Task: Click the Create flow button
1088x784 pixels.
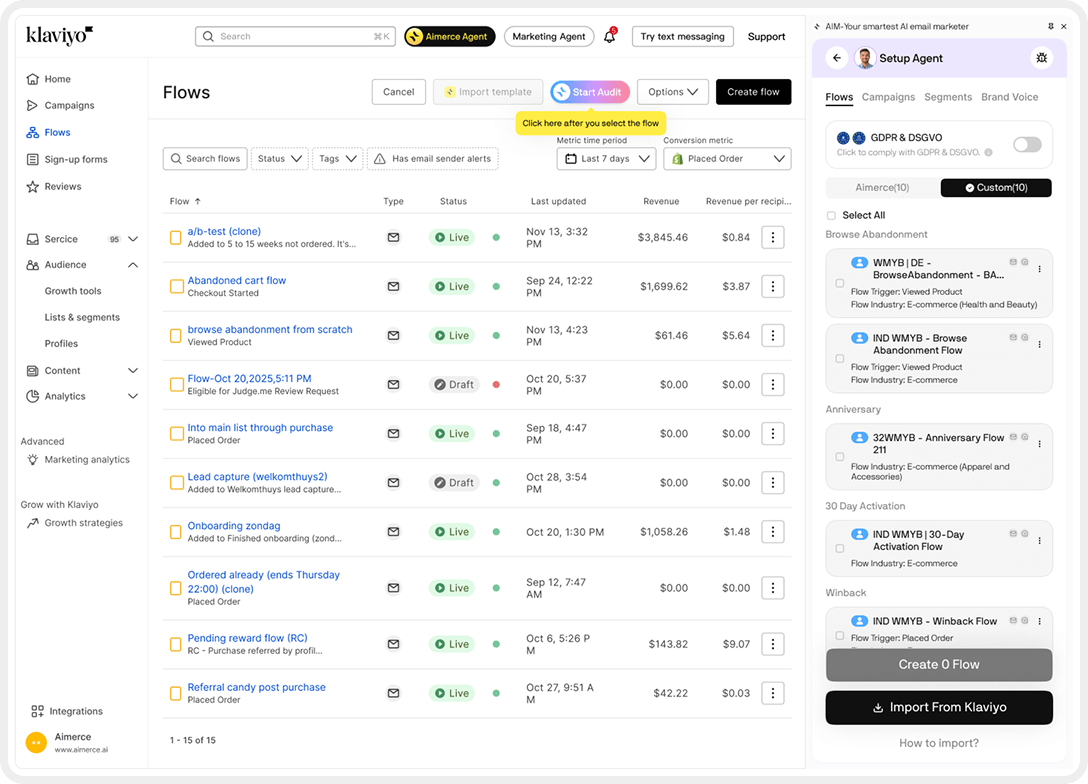Action: (x=753, y=92)
